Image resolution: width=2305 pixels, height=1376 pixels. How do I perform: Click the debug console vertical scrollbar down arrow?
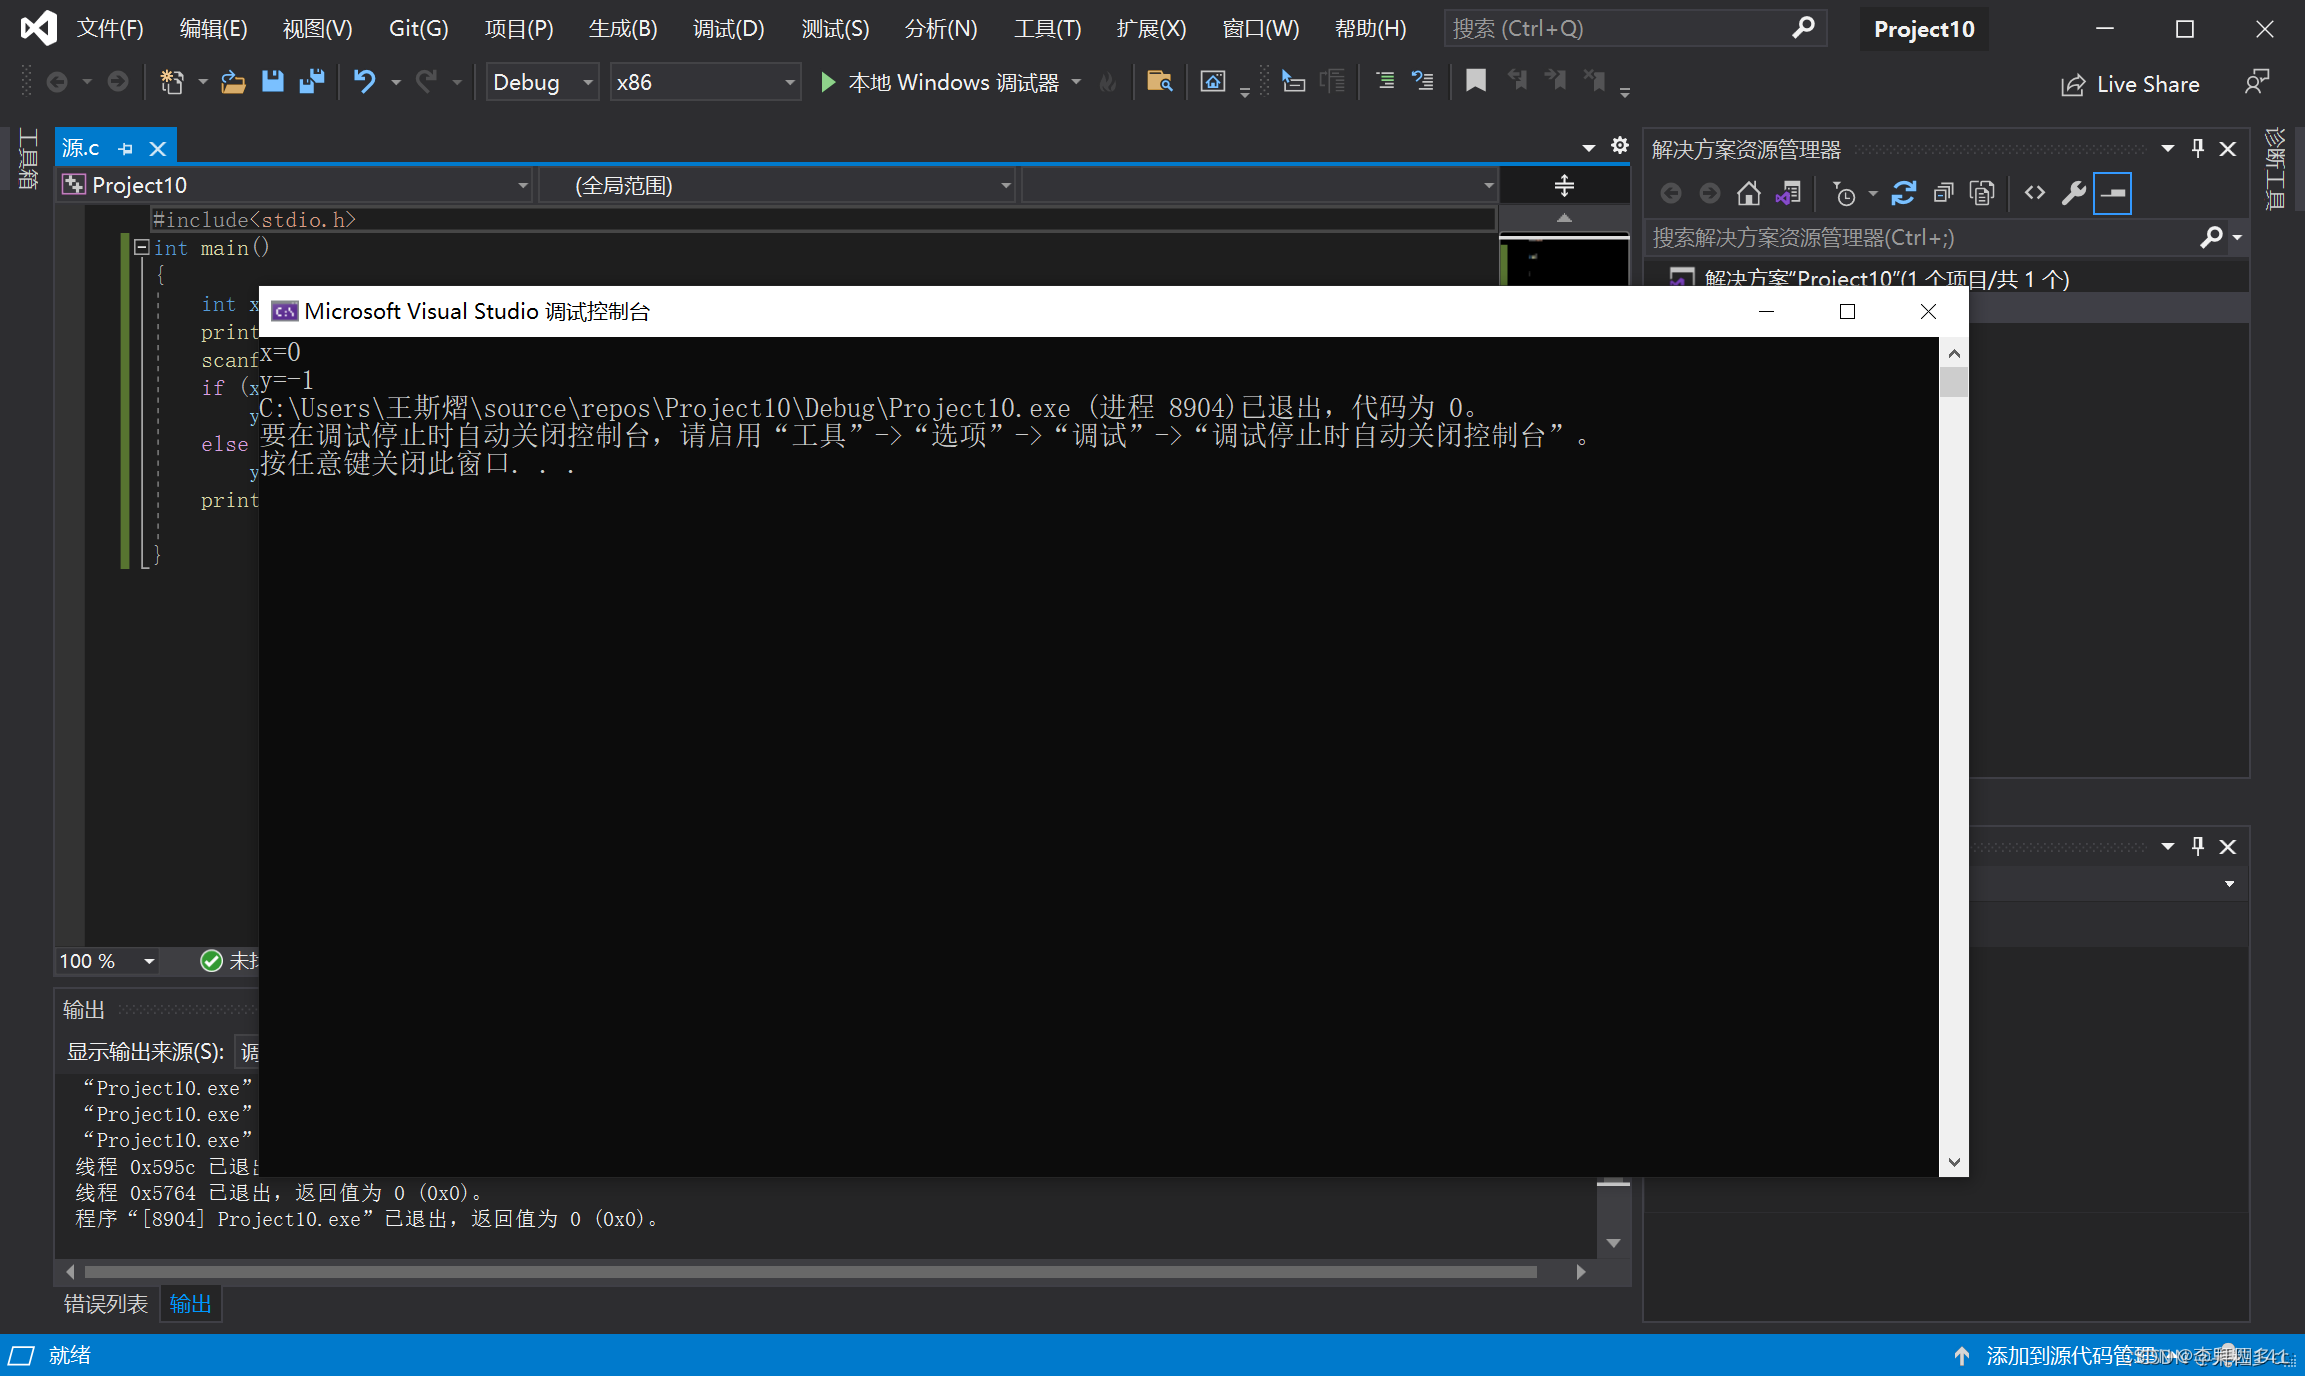coord(1954,1162)
